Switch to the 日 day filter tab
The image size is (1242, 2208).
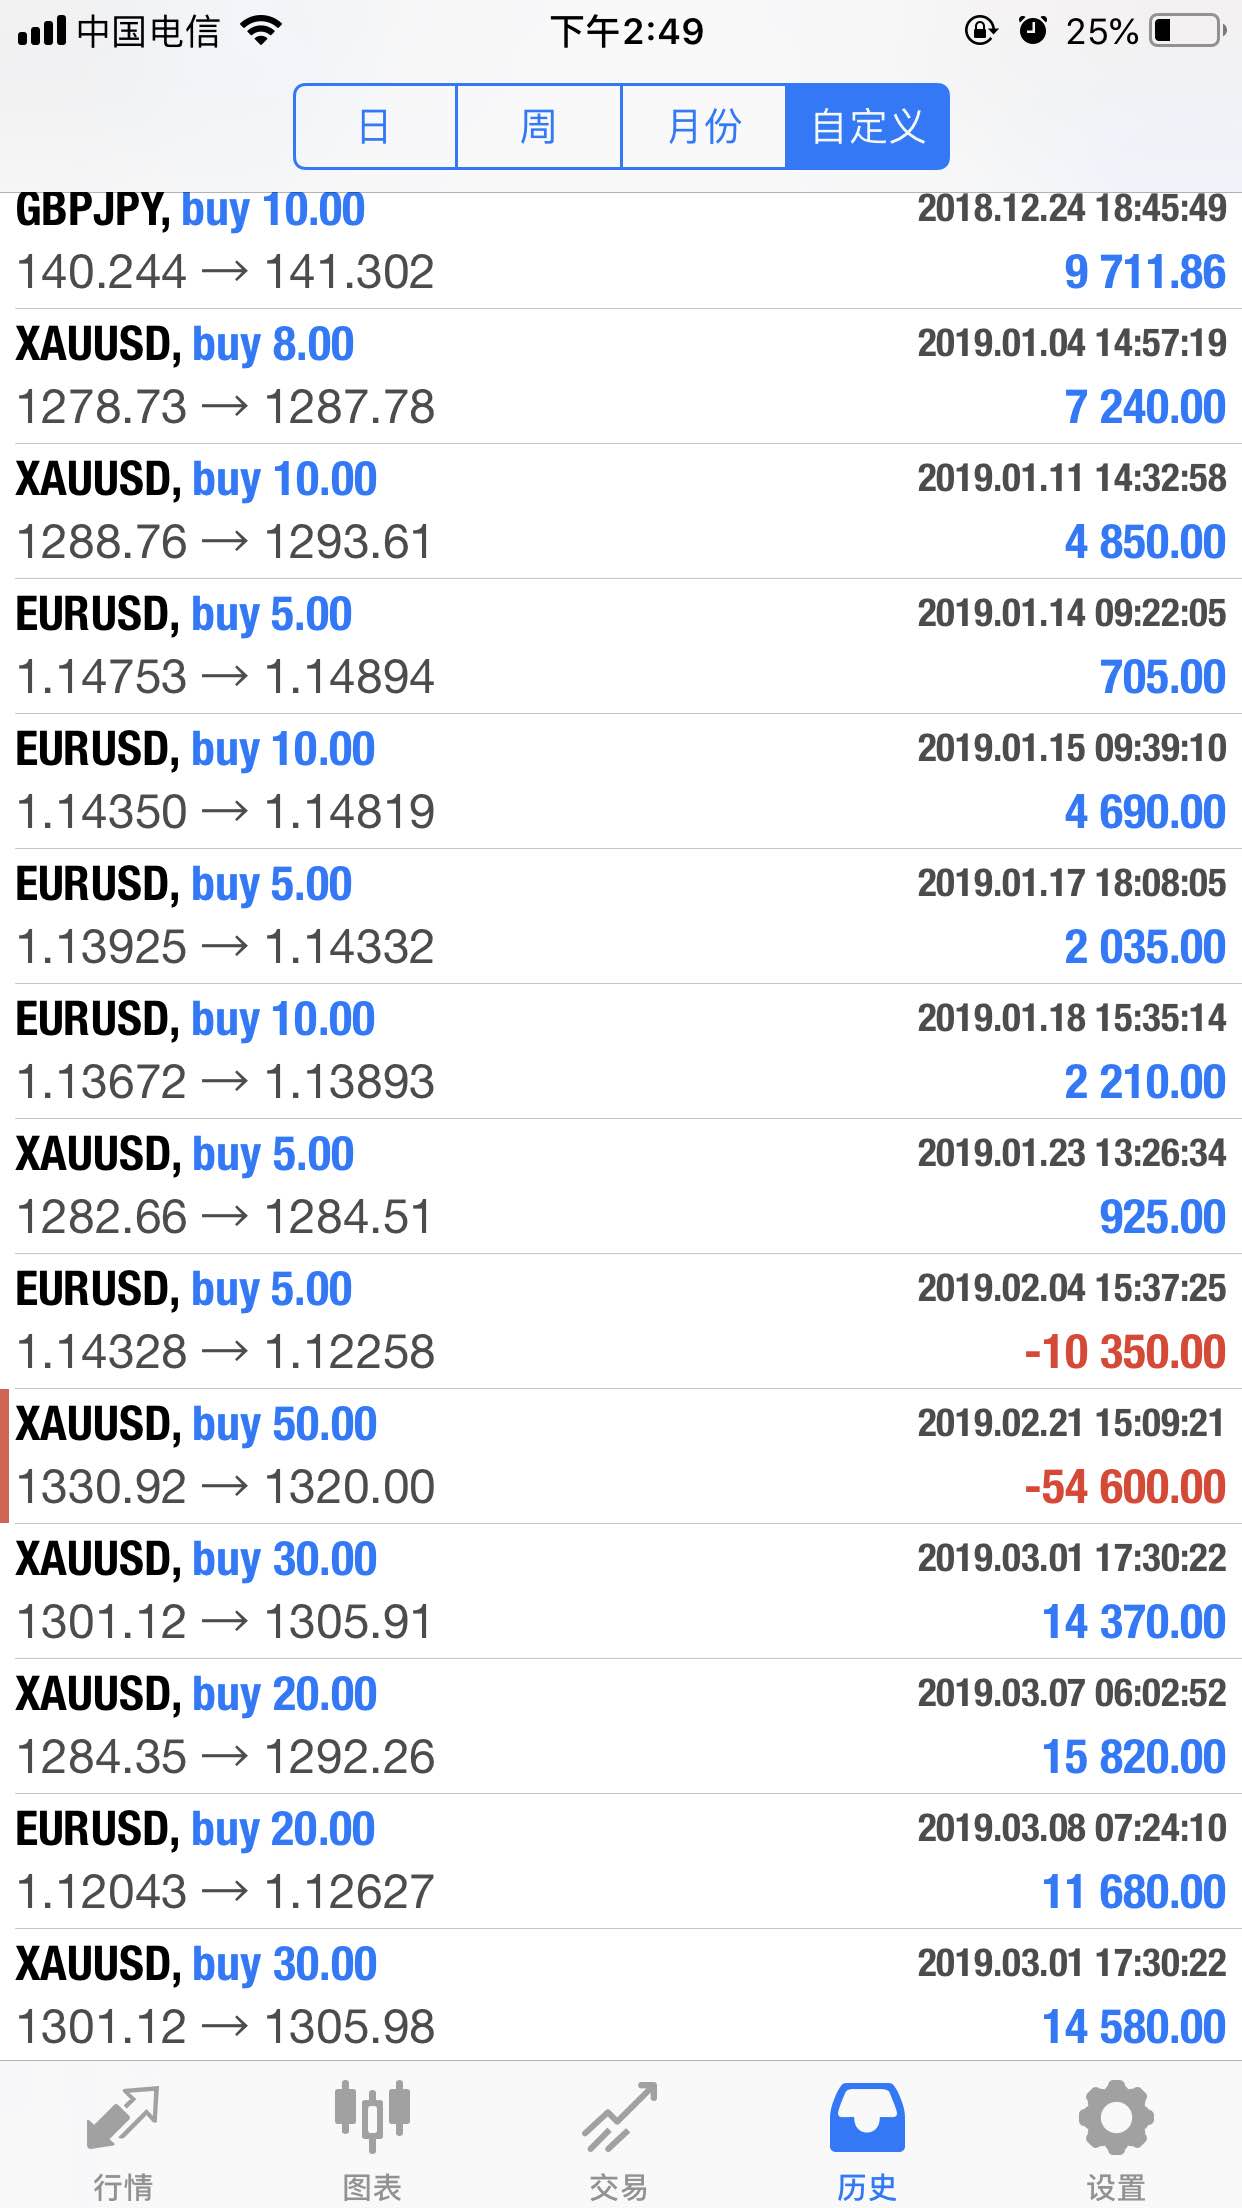point(375,127)
